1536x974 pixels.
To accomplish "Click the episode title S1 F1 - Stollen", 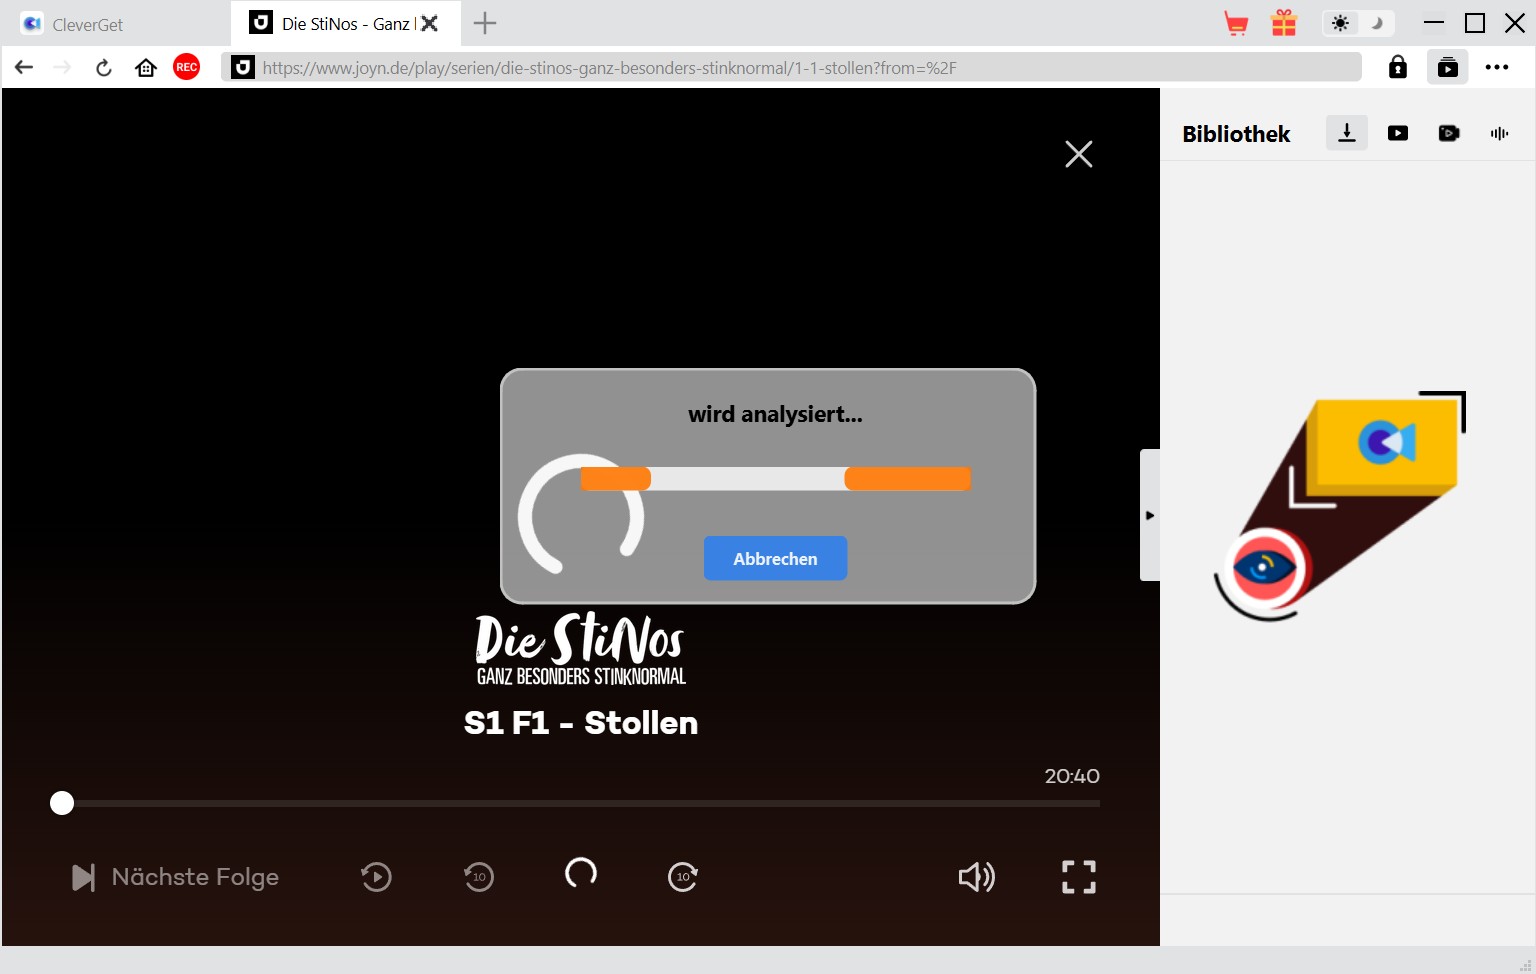I will pos(581,723).
